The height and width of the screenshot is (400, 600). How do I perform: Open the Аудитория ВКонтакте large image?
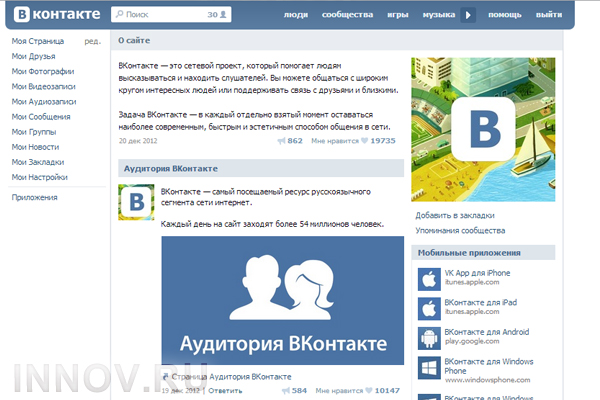pyautogui.click(x=283, y=301)
